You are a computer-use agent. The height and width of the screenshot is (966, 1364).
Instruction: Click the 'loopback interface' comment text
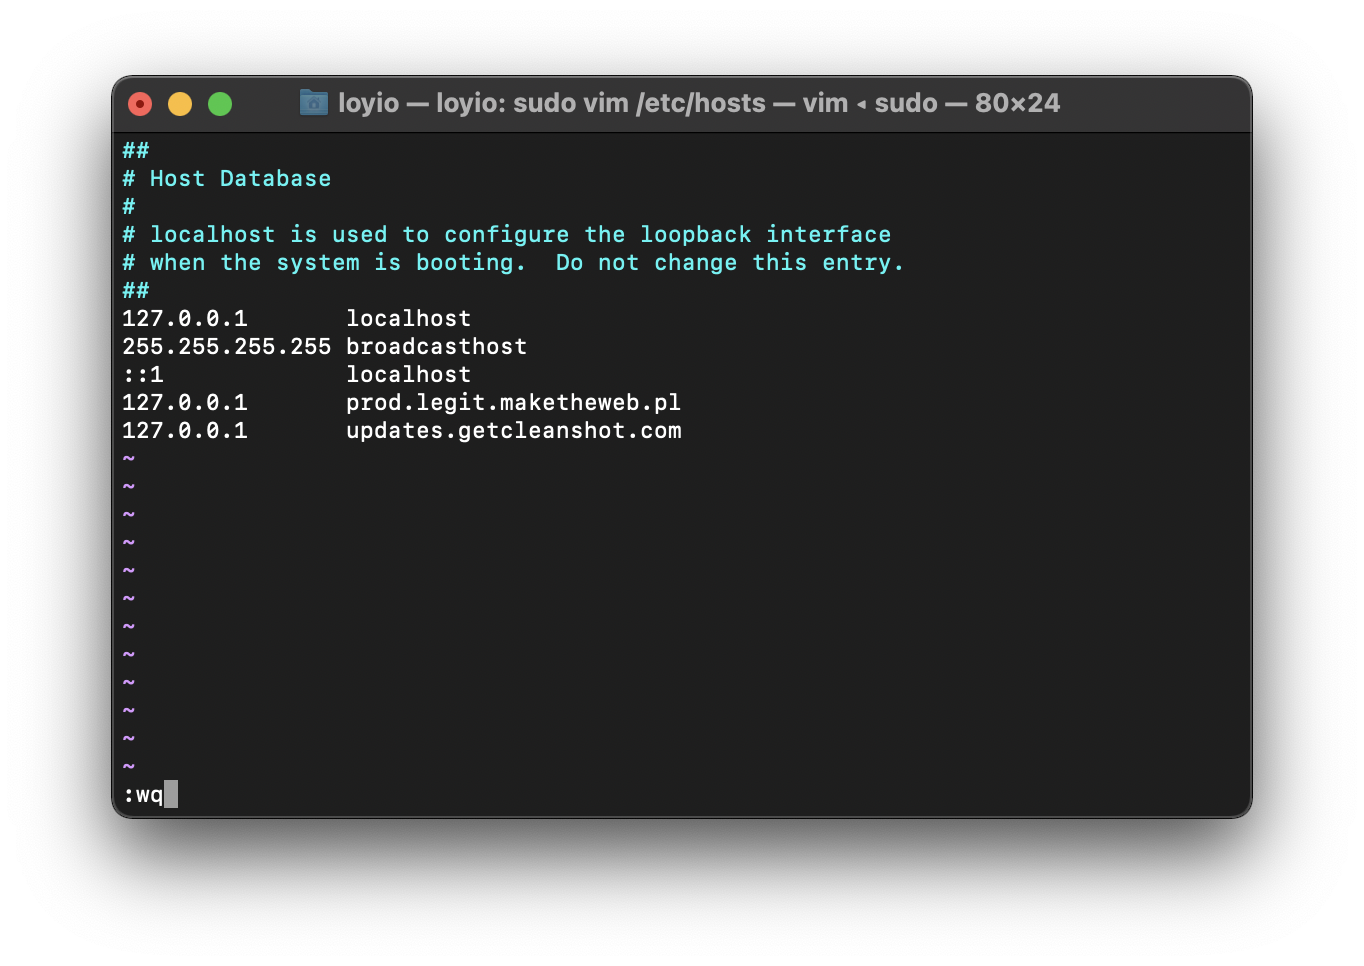point(765,235)
